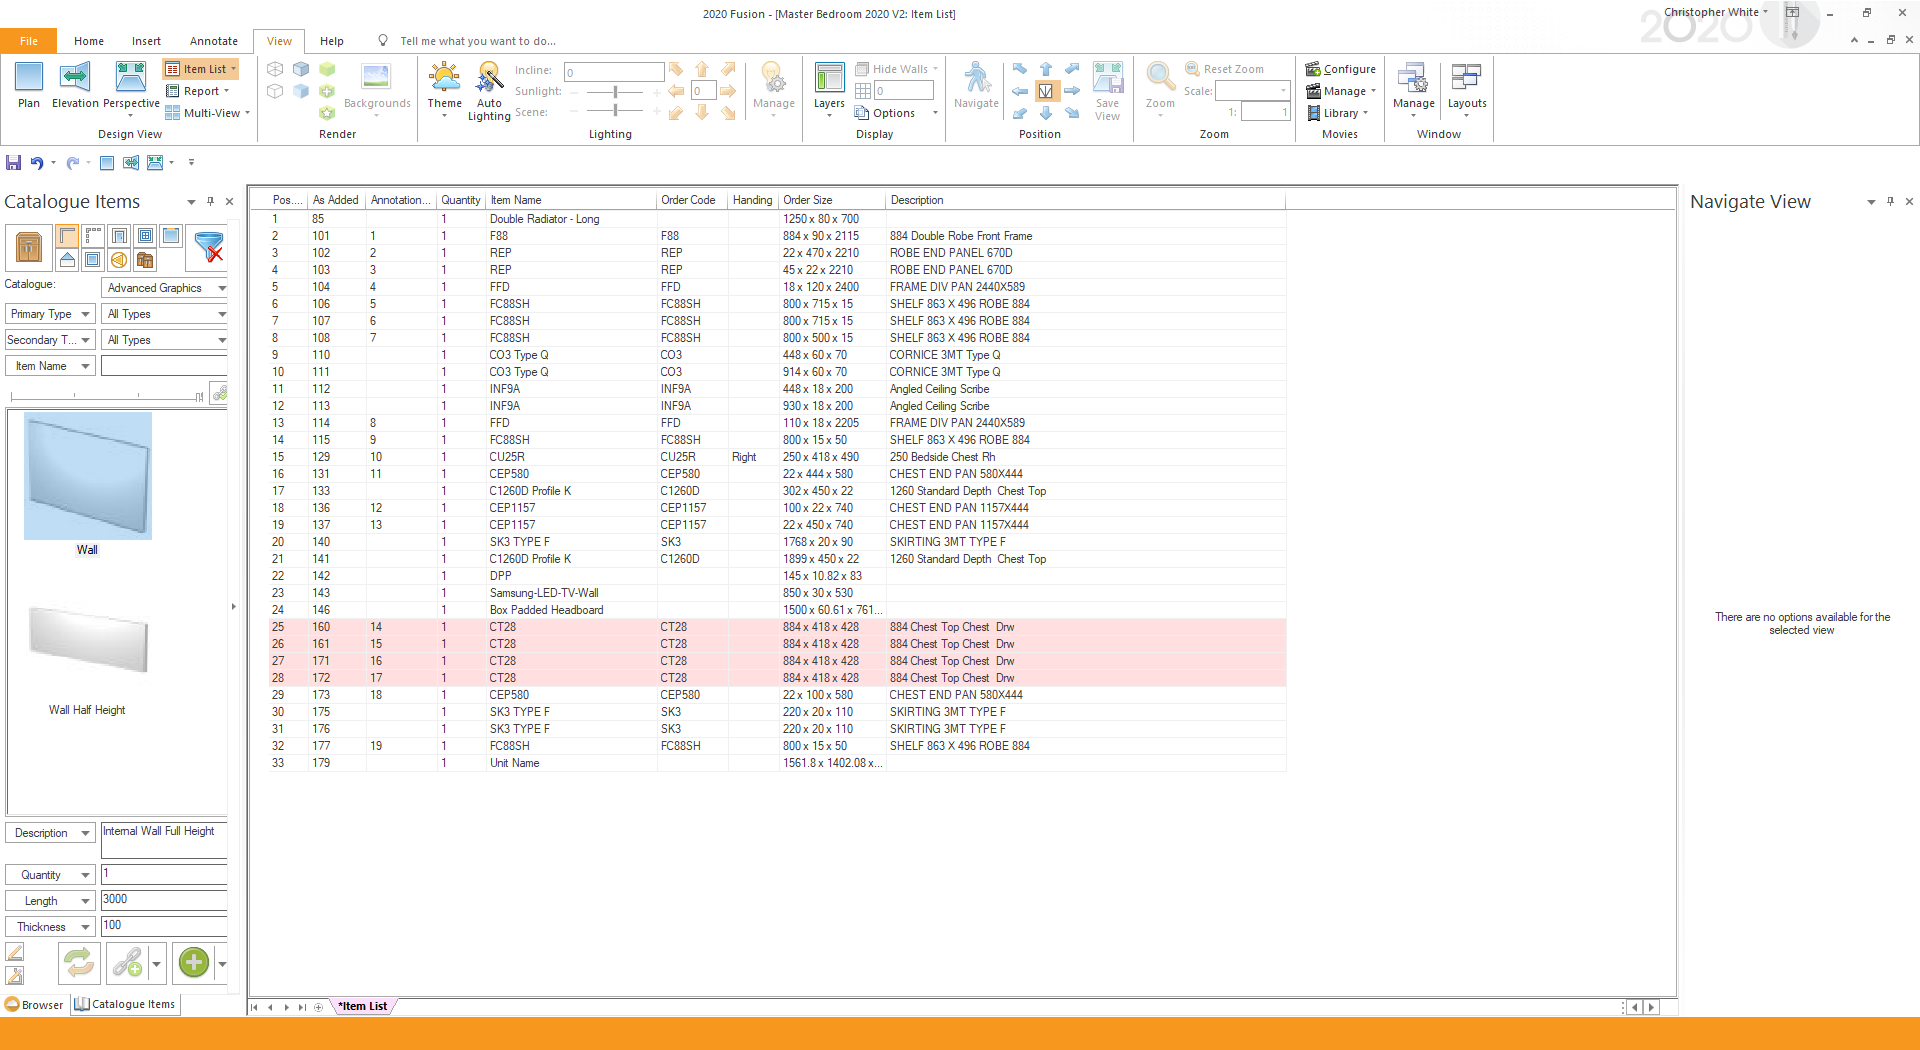Expand the Secondary Type field selector
The height and width of the screenshot is (1050, 1920).
point(50,340)
